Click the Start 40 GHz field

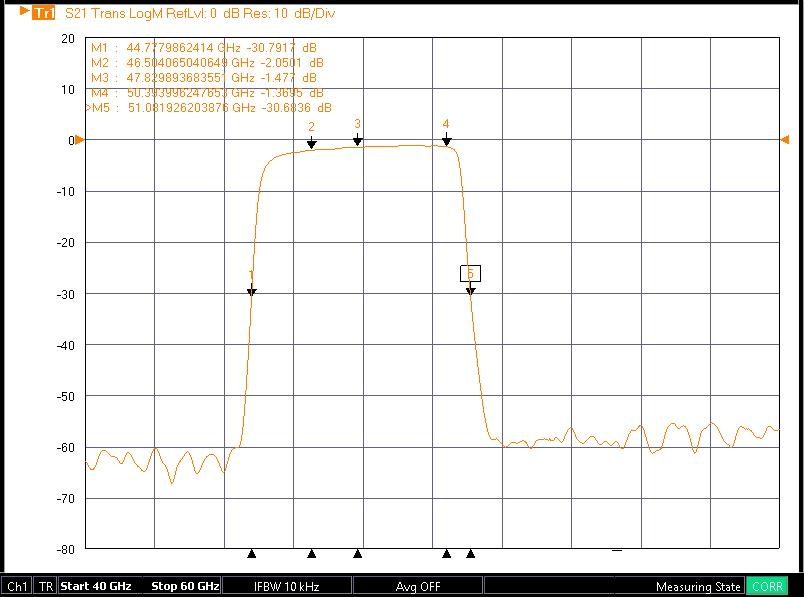pyautogui.click(x=96, y=586)
